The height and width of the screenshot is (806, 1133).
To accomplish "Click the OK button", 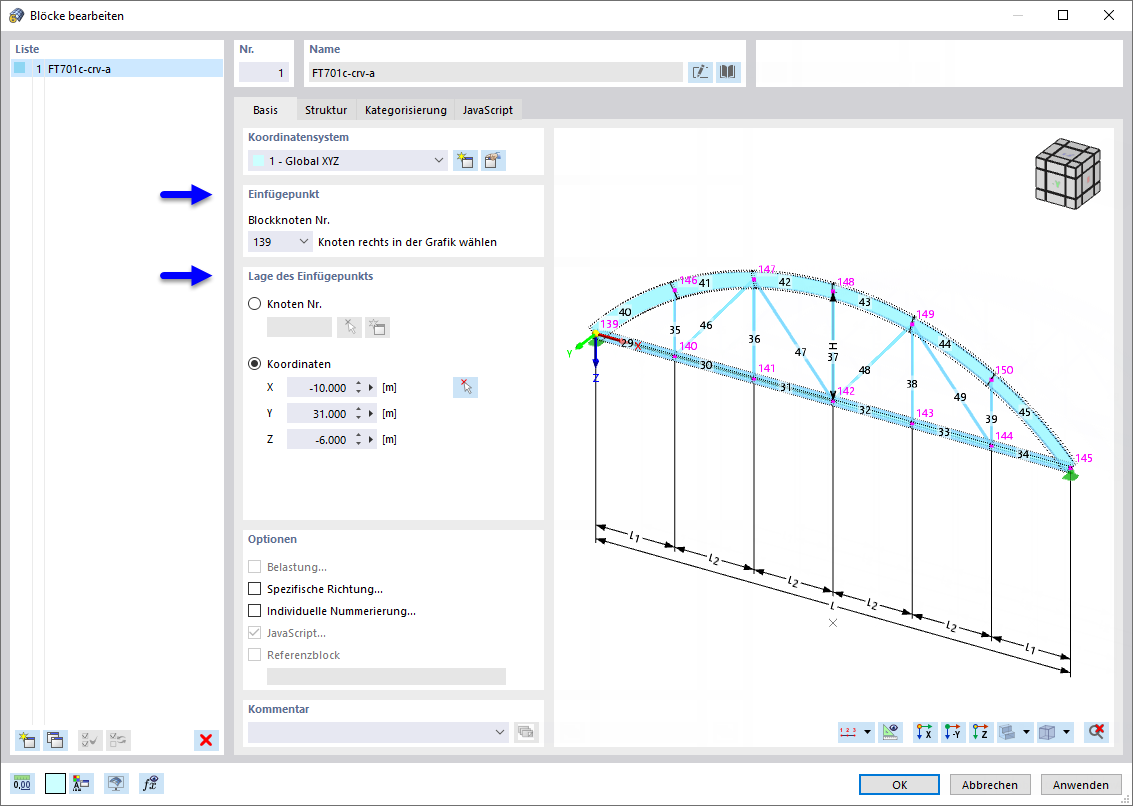I will (x=900, y=784).
